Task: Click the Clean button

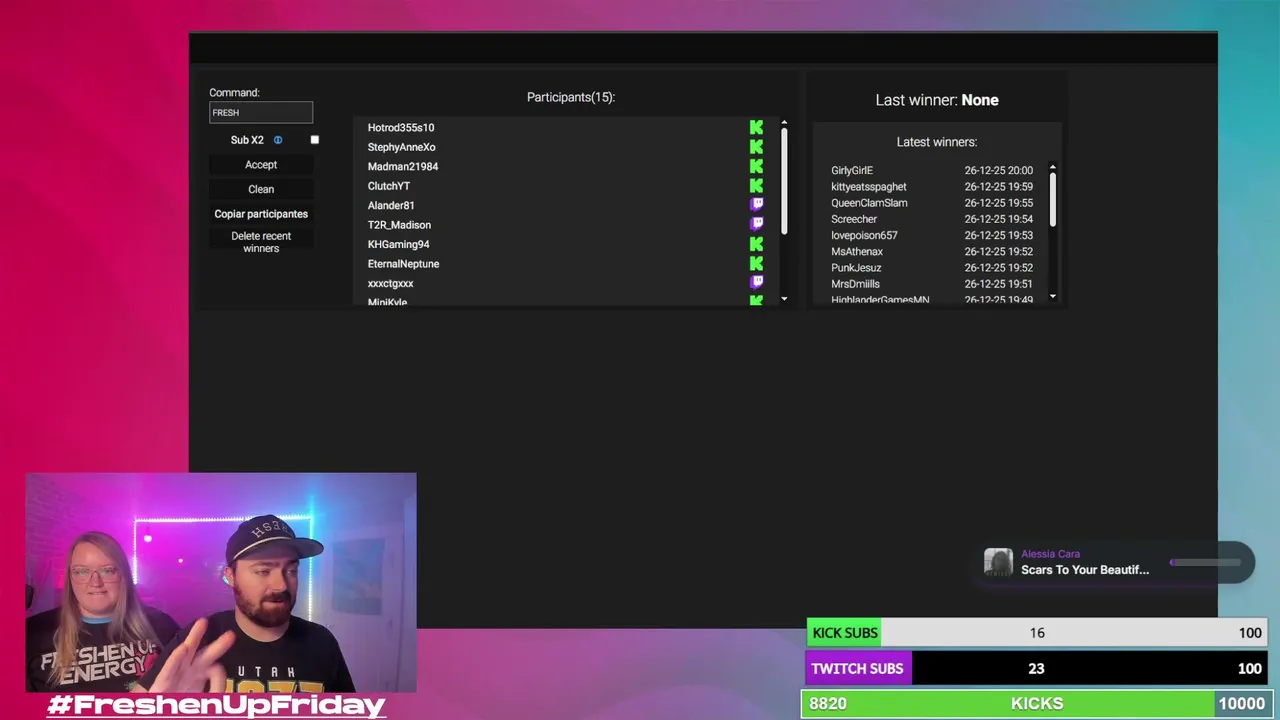Action: 261,189
